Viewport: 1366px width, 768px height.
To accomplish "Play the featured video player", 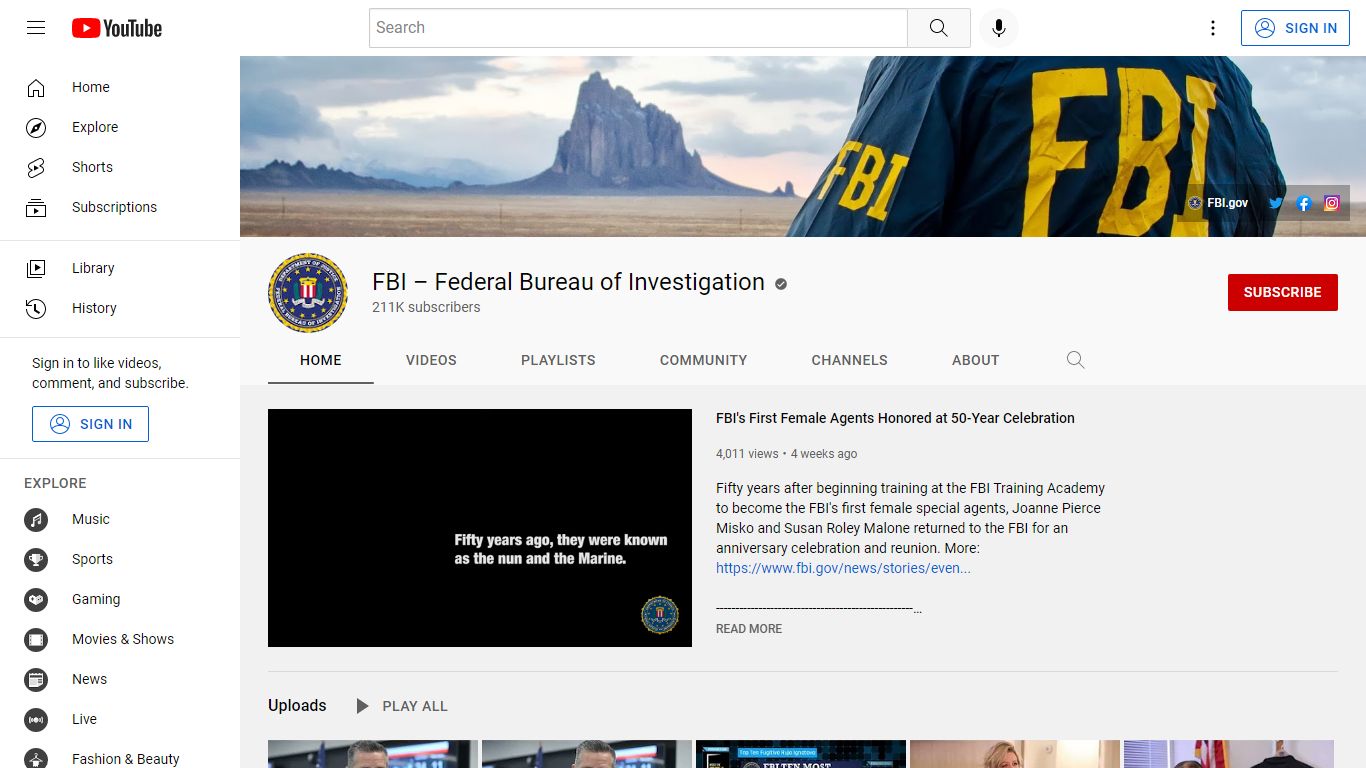I will pyautogui.click(x=480, y=528).
